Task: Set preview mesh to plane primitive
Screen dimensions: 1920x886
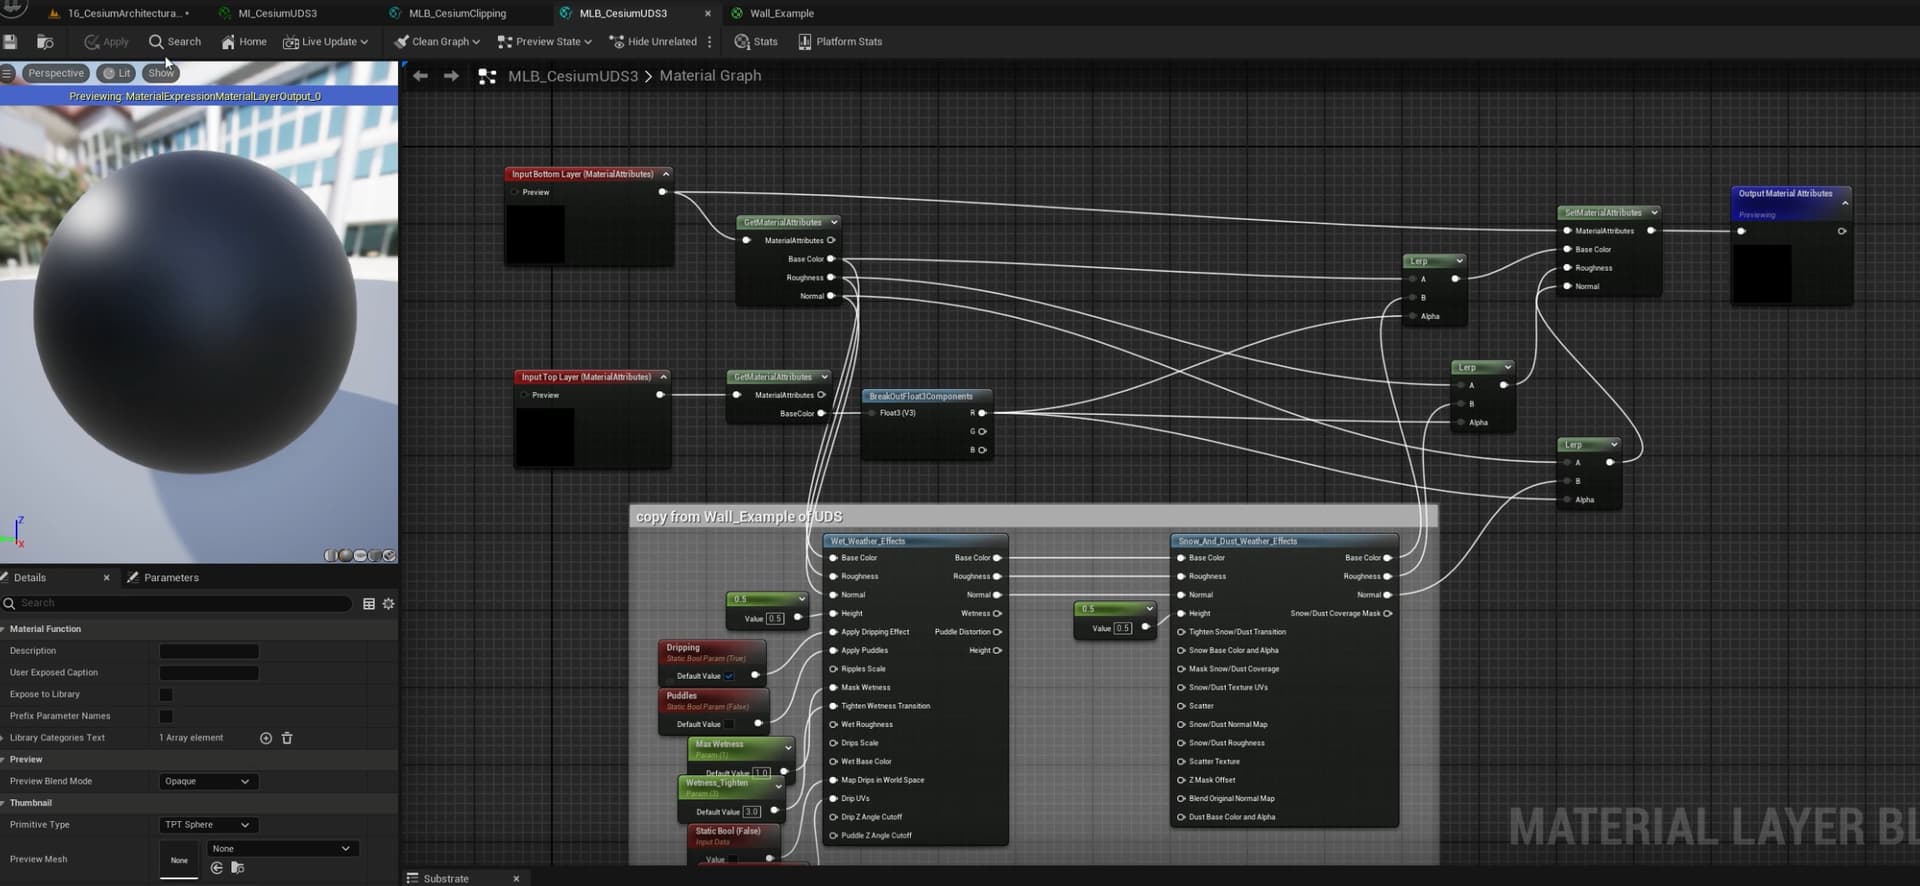Action: click(360, 555)
